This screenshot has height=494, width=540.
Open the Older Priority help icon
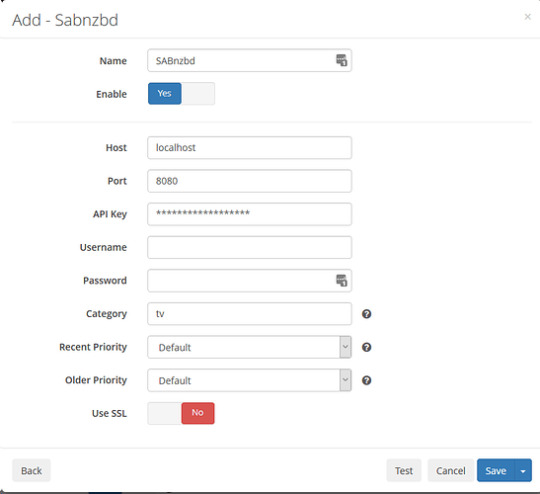[366, 380]
